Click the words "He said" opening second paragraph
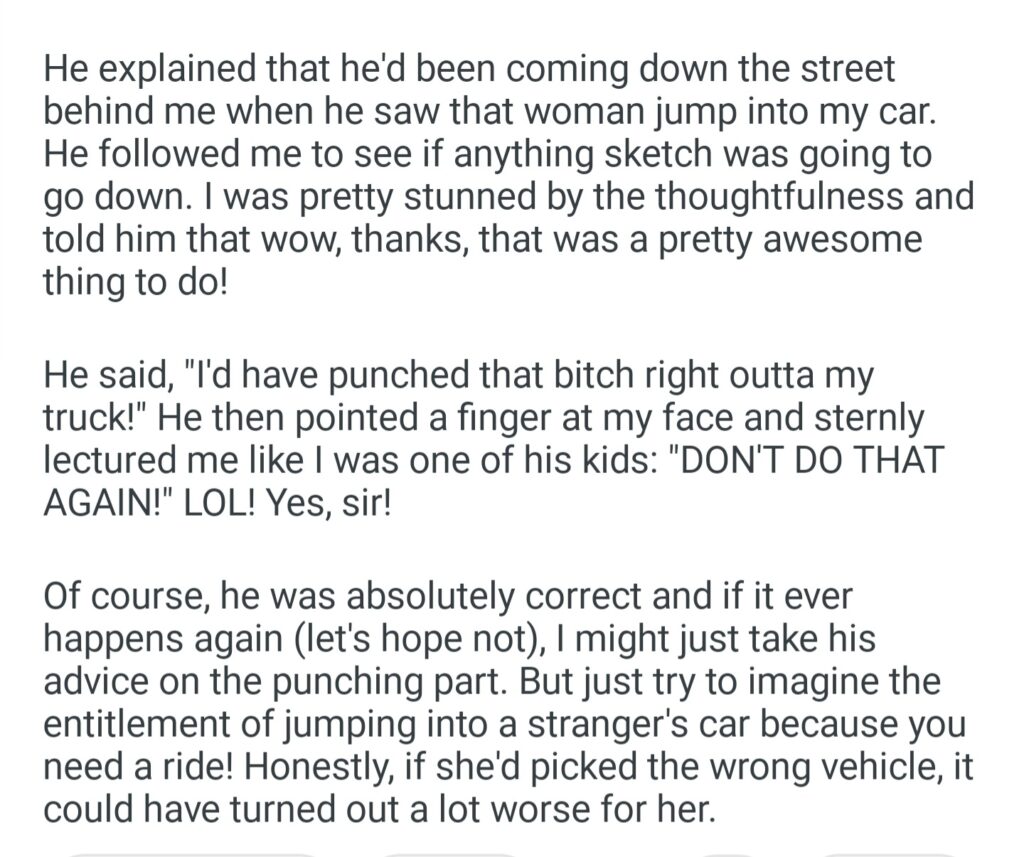This screenshot has height=857, width=1024. pos(105,377)
